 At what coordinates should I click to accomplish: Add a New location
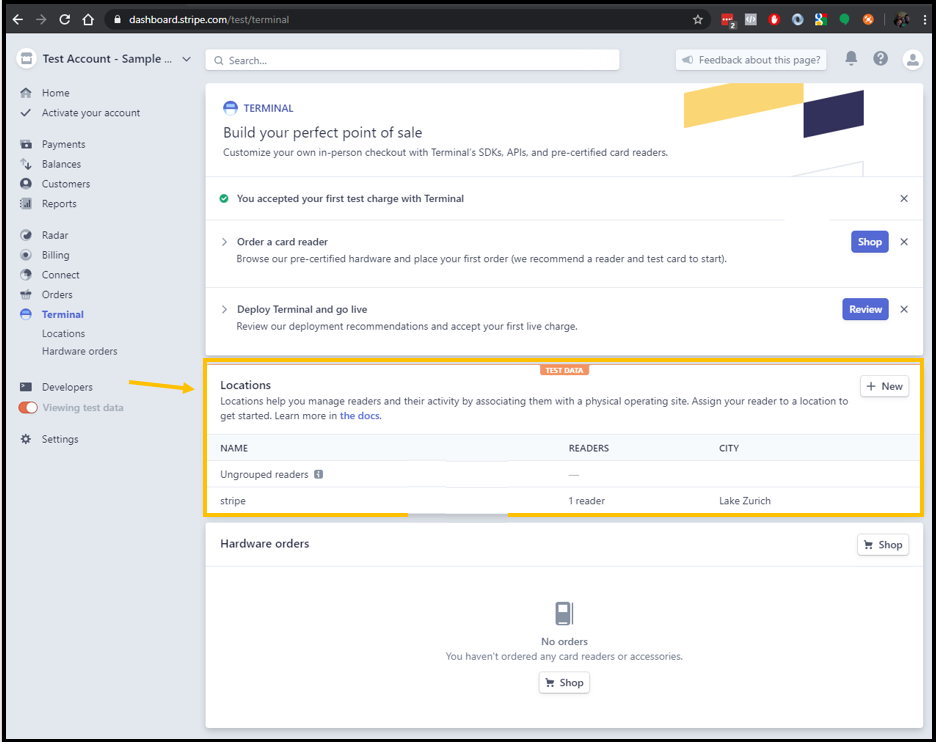pyautogui.click(x=885, y=386)
